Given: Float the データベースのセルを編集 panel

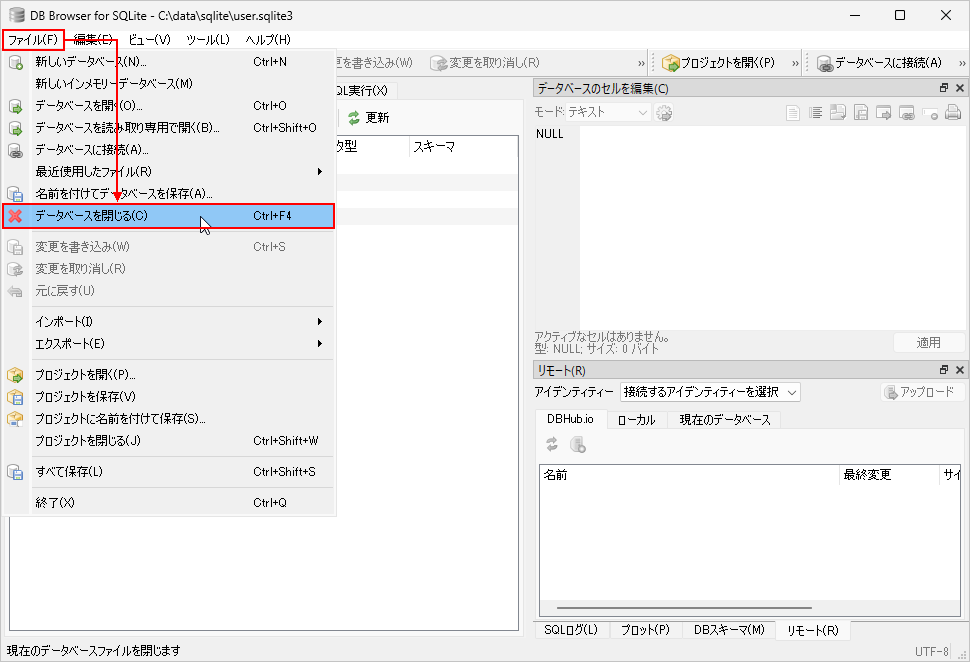Looking at the screenshot, I should pyautogui.click(x=944, y=88).
